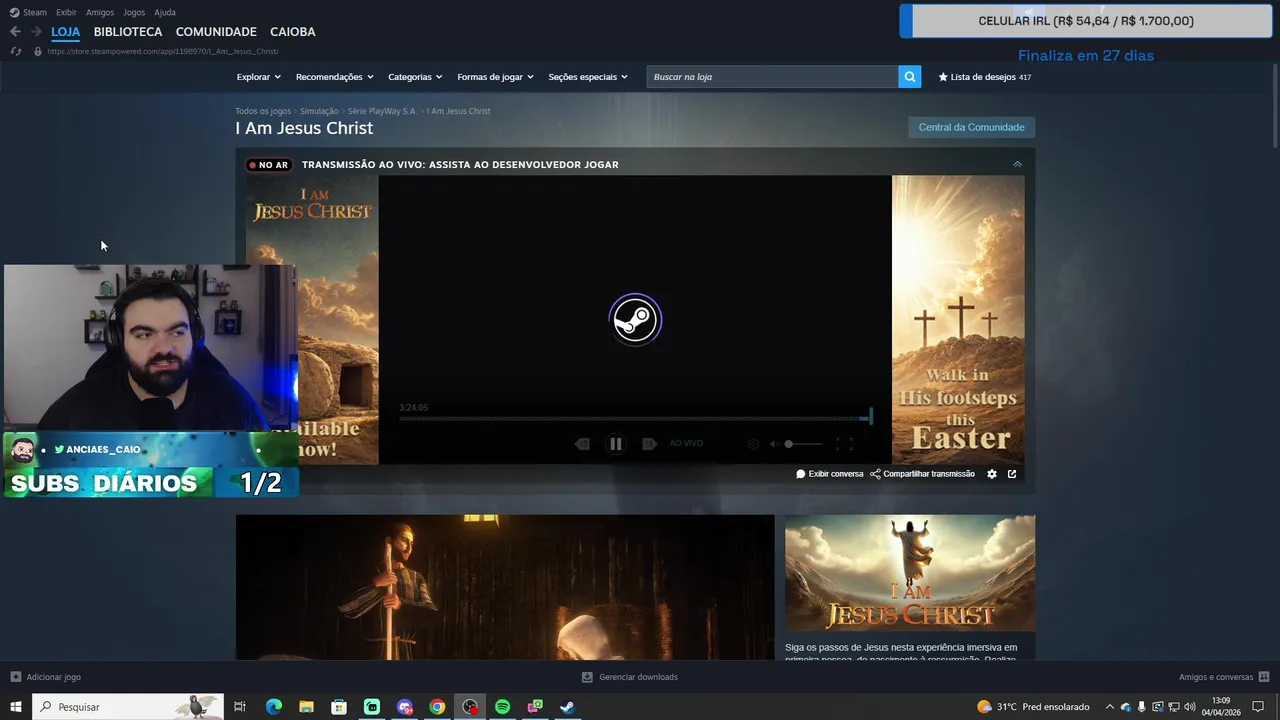Jump to live with AO VIVO
This screenshot has width=1280, height=720.
coord(686,443)
